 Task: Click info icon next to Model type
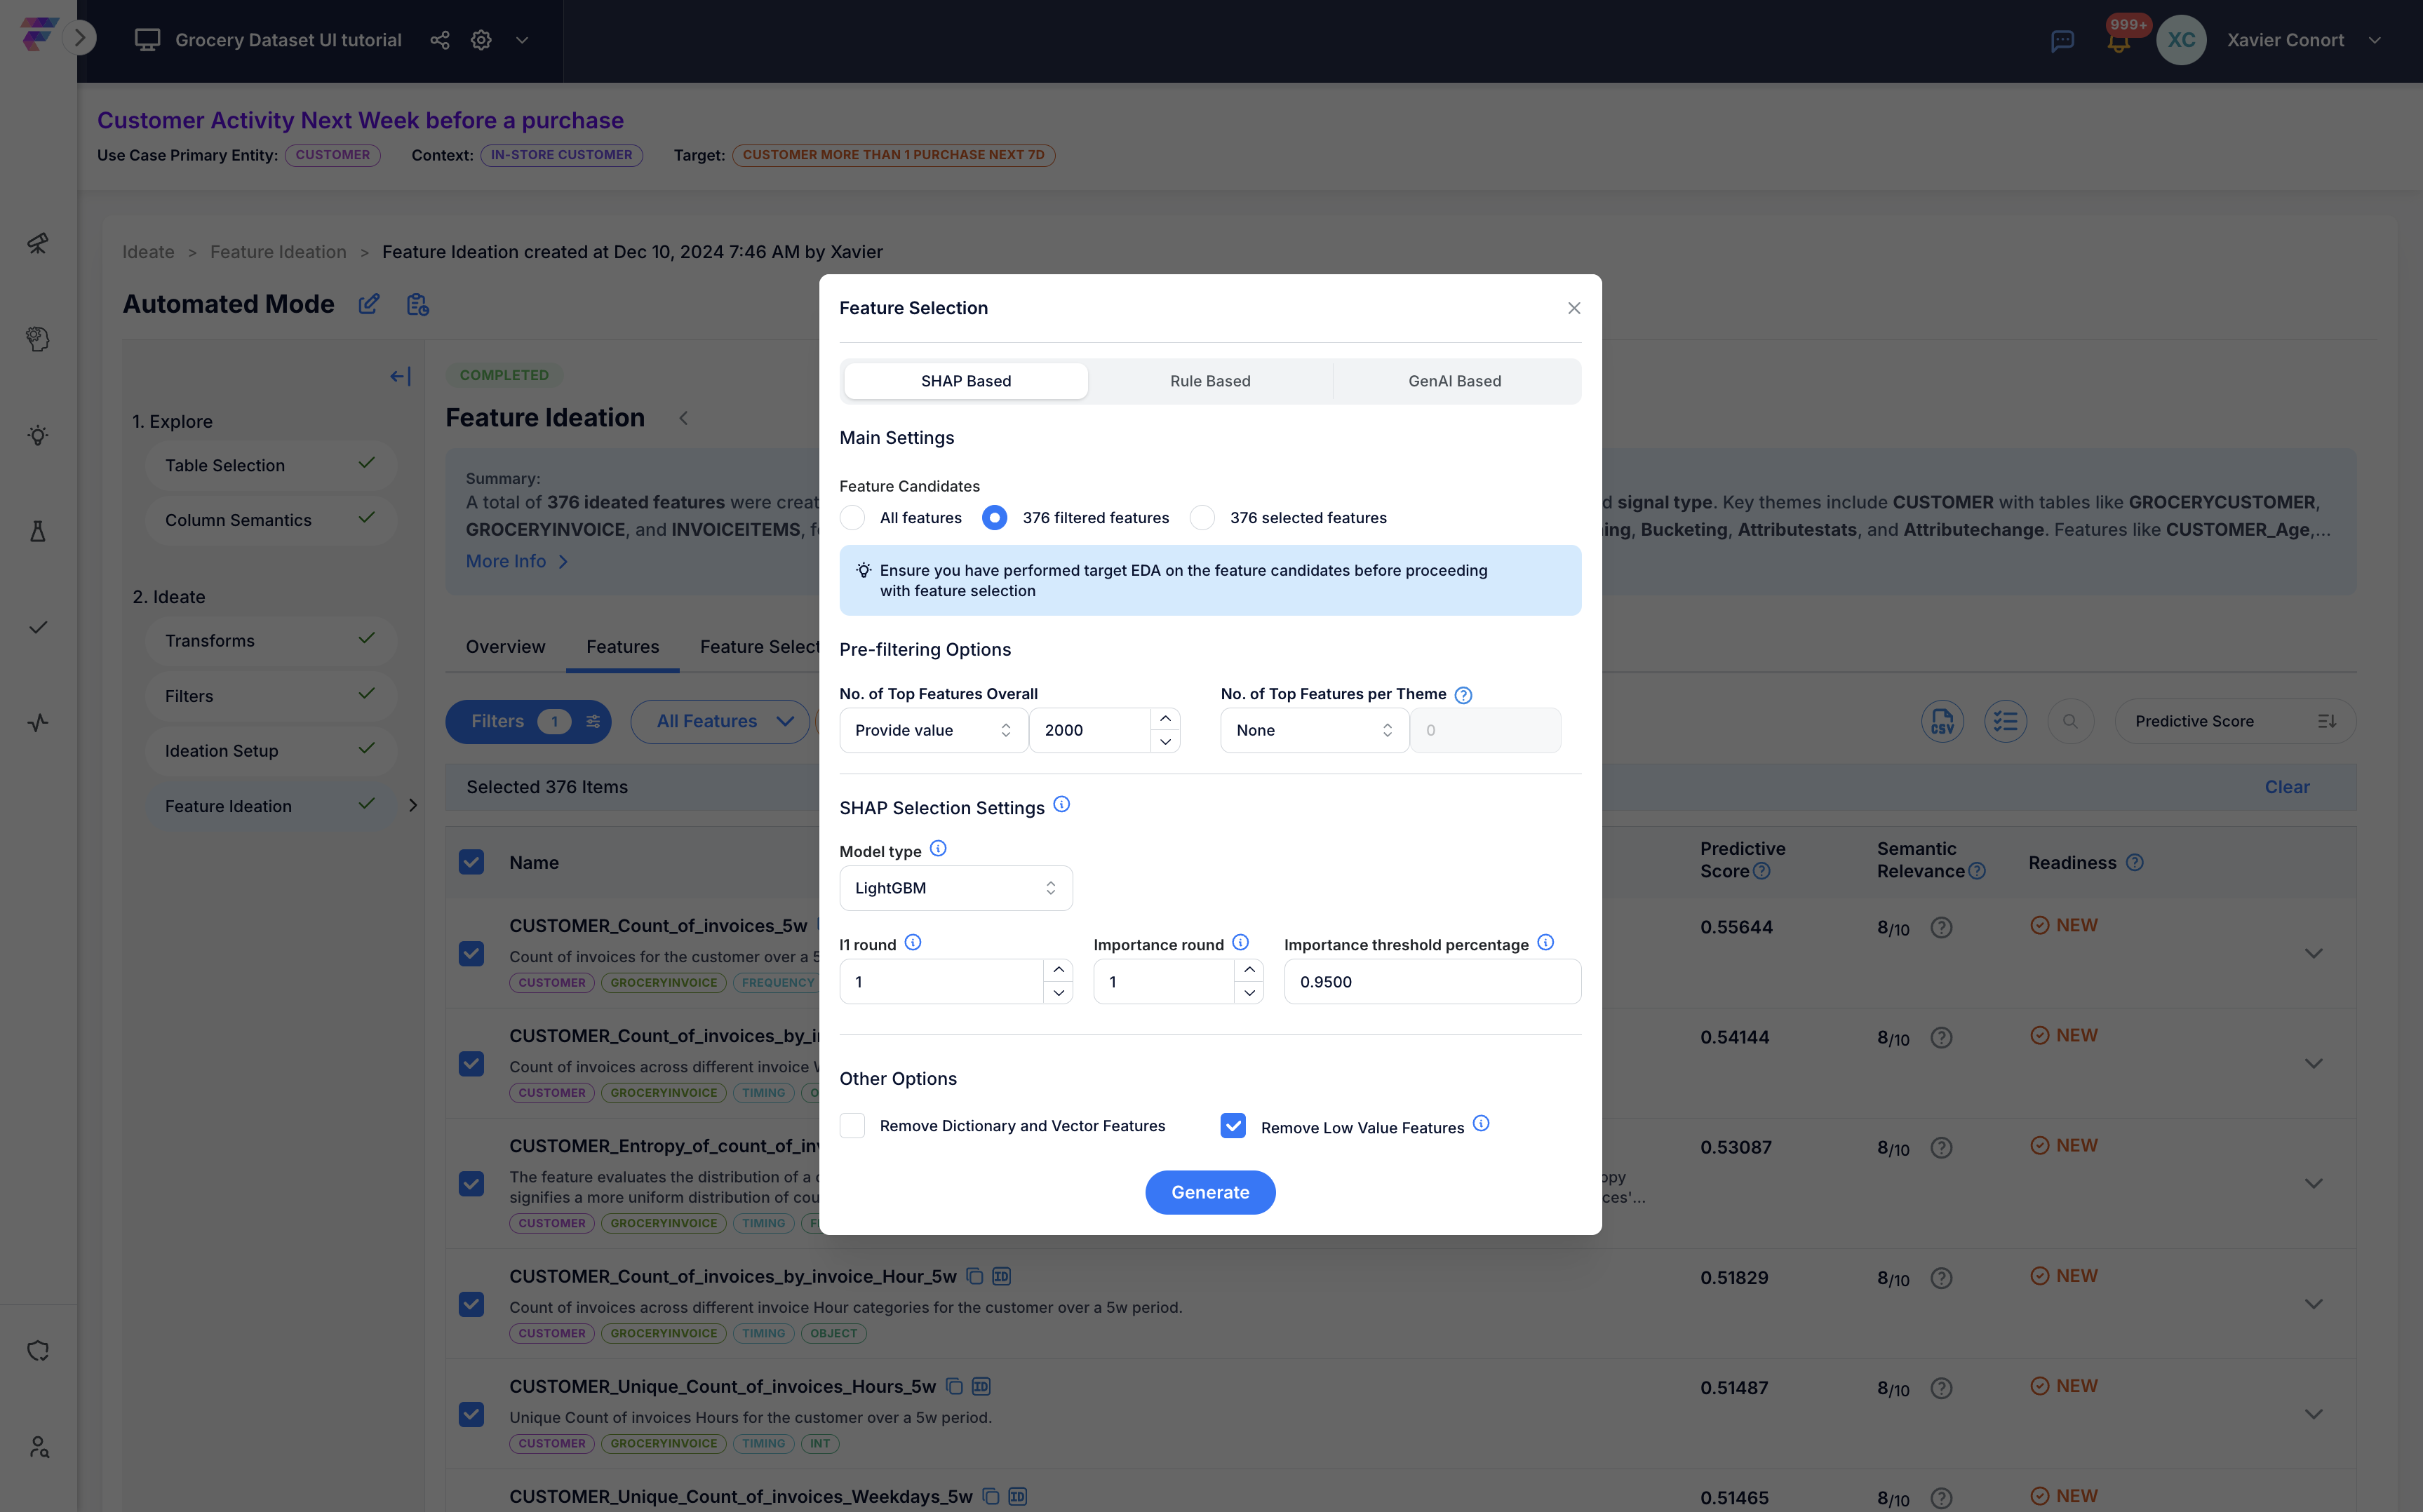tap(938, 848)
